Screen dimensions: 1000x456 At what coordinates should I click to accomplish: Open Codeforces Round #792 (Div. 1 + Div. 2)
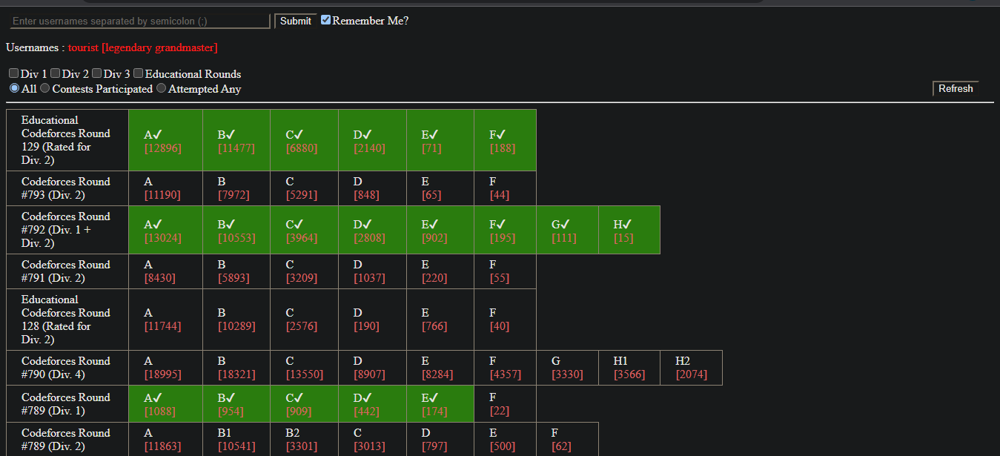click(x=66, y=230)
